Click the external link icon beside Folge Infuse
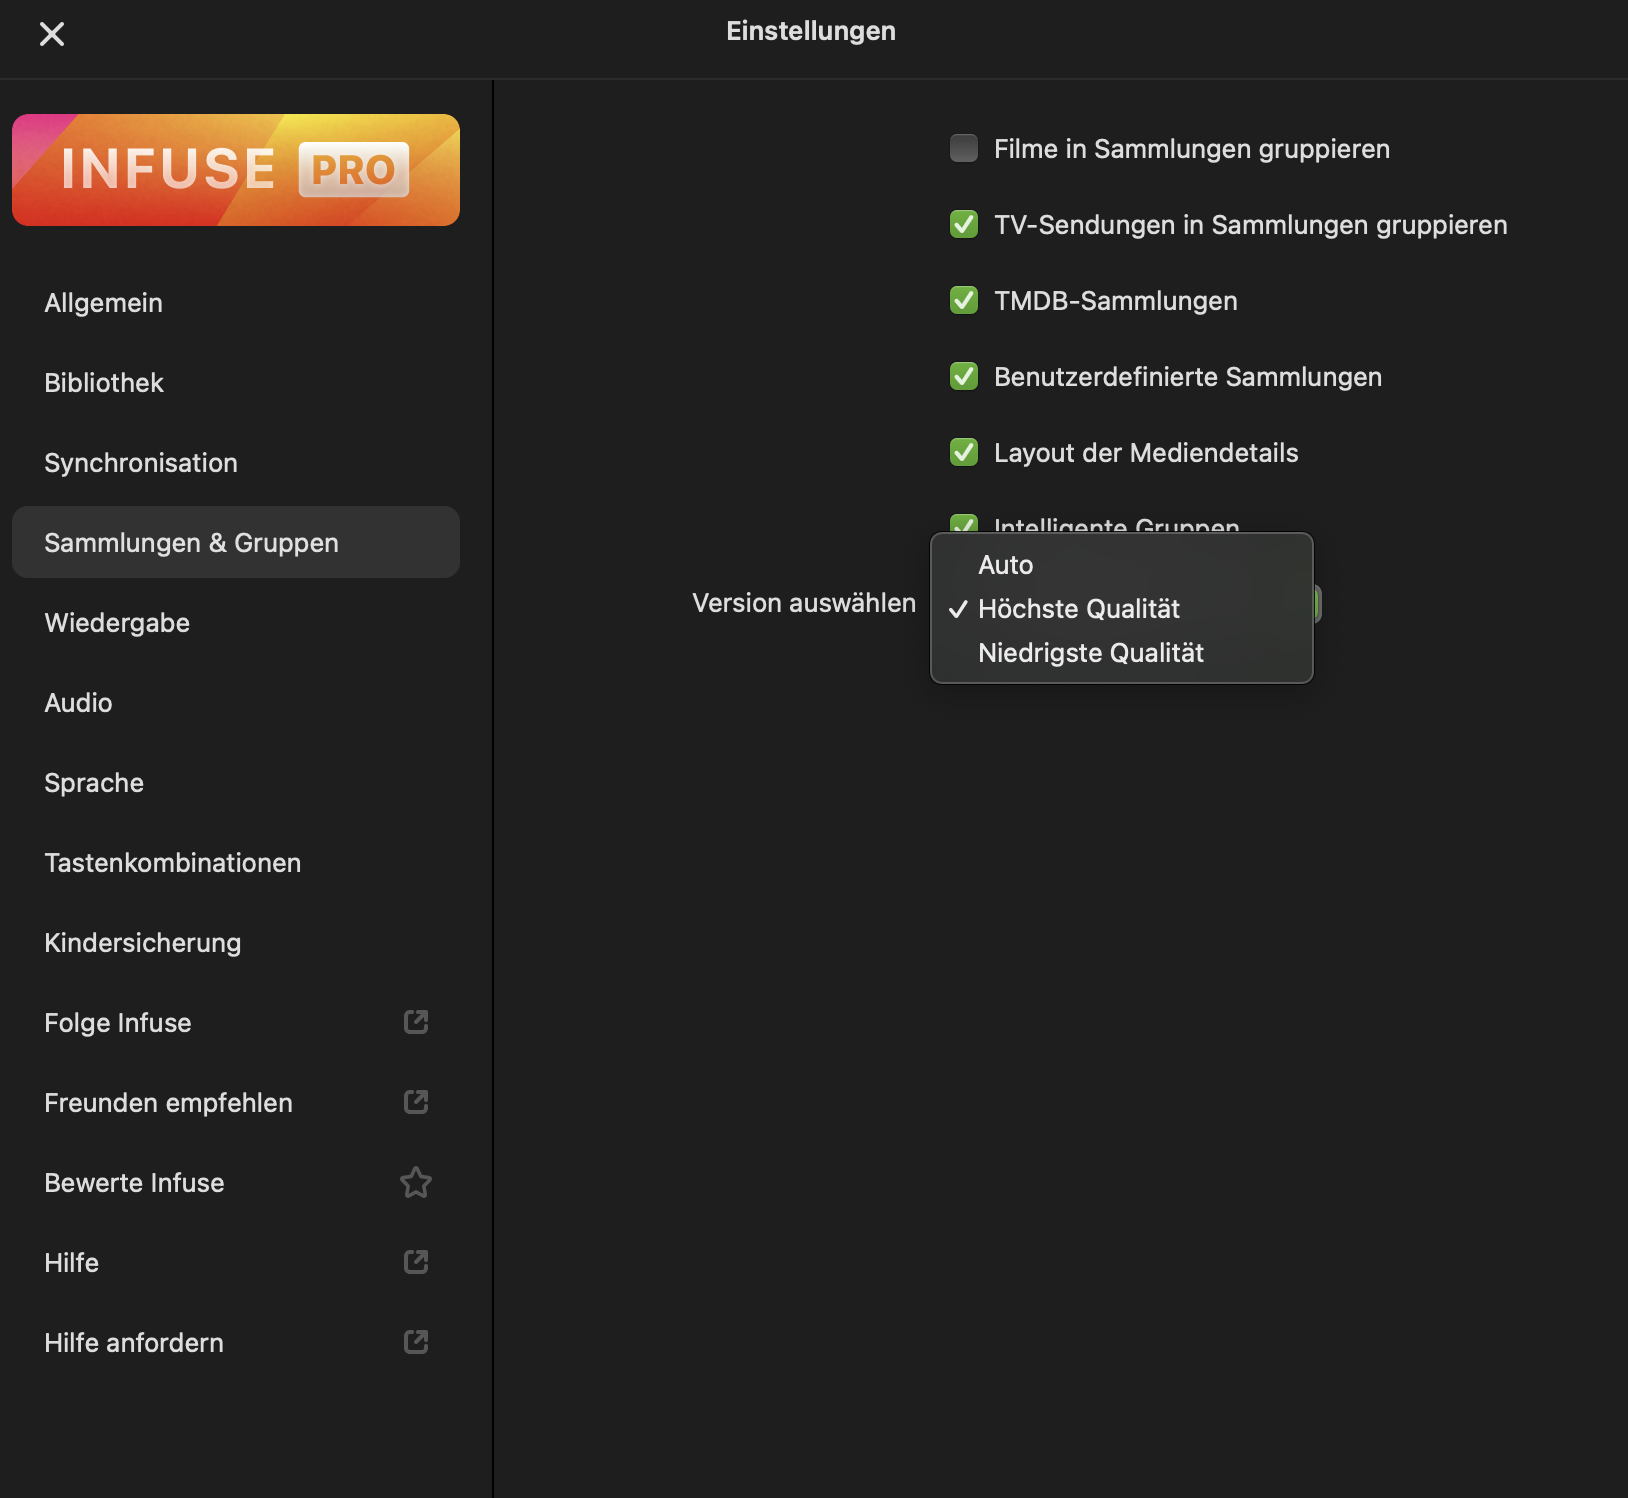Viewport: 1628px width, 1498px height. point(416,1022)
